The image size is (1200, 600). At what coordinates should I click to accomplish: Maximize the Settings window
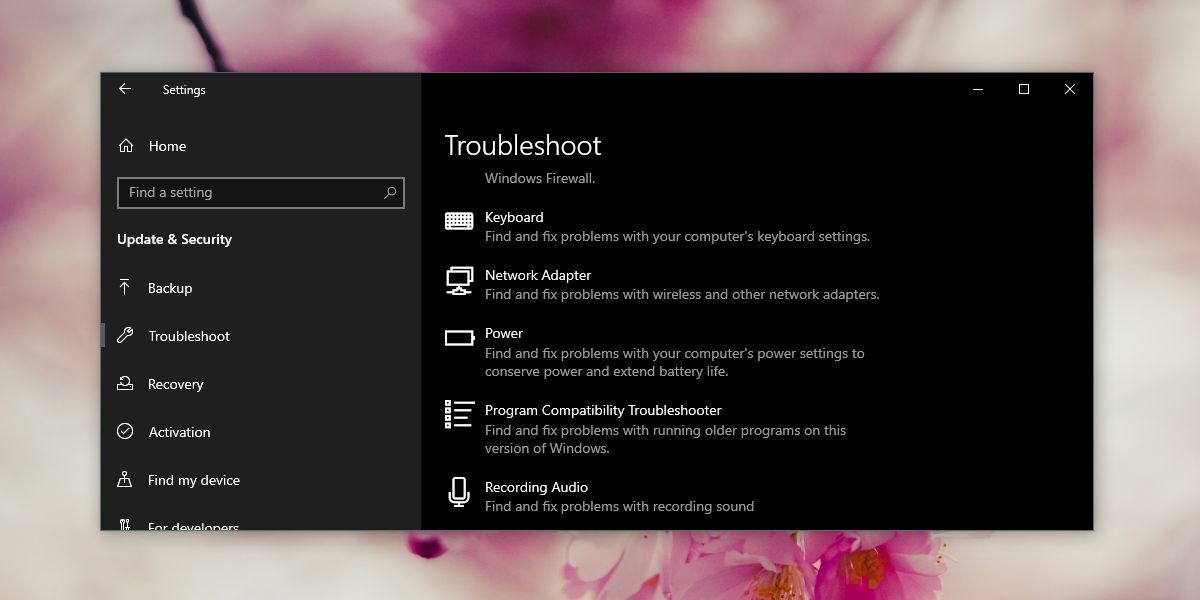1023,89
